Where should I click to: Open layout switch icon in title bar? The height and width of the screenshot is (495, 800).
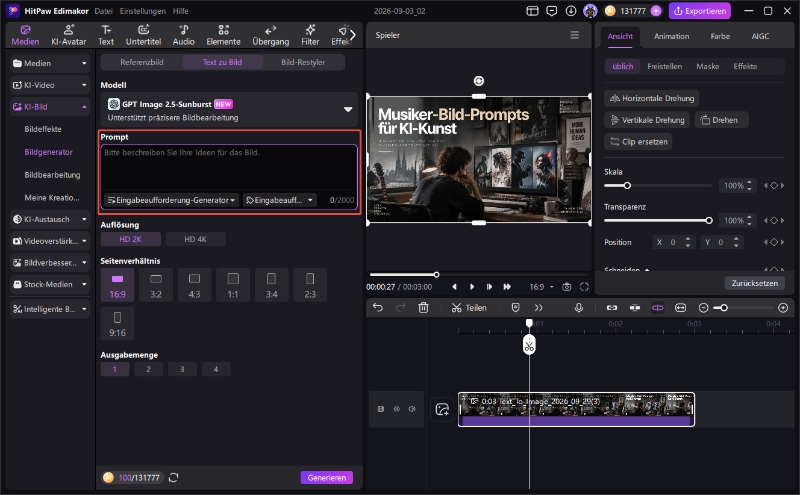pos(532,11)
